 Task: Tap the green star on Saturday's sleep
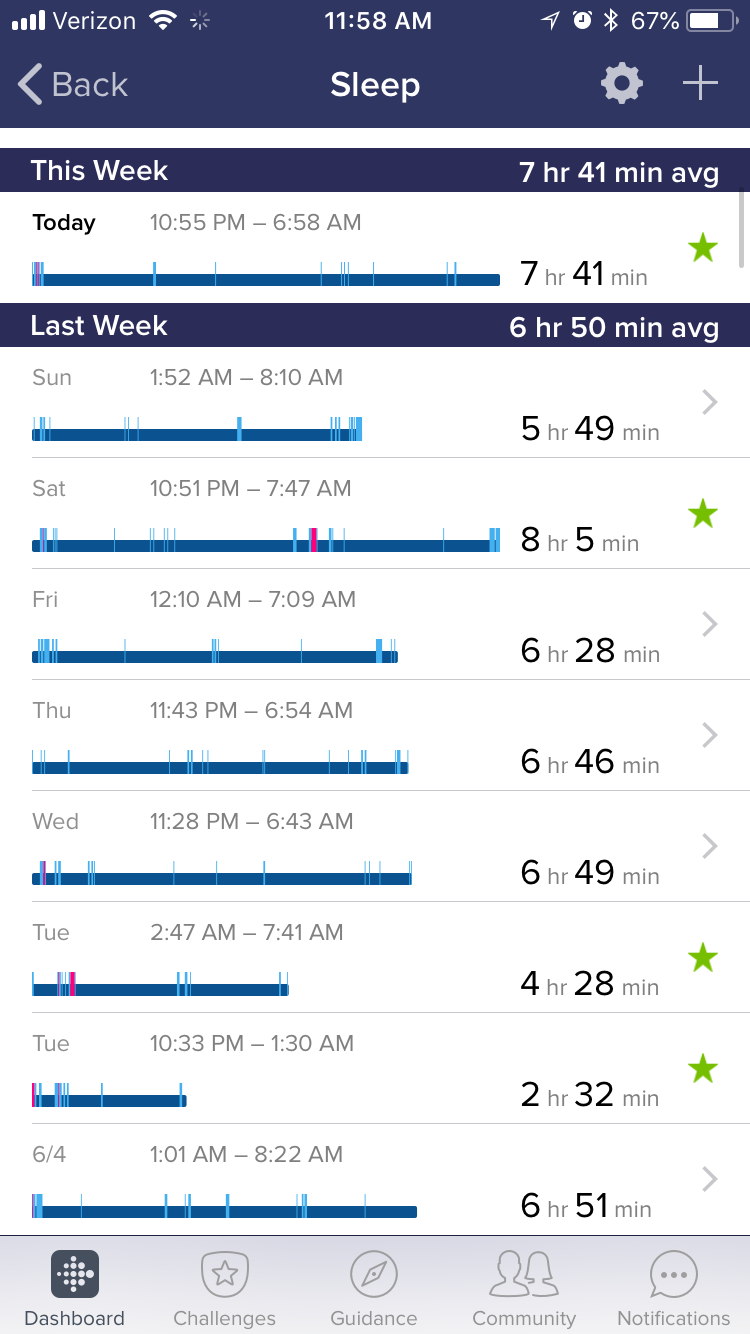coord(703,514)
